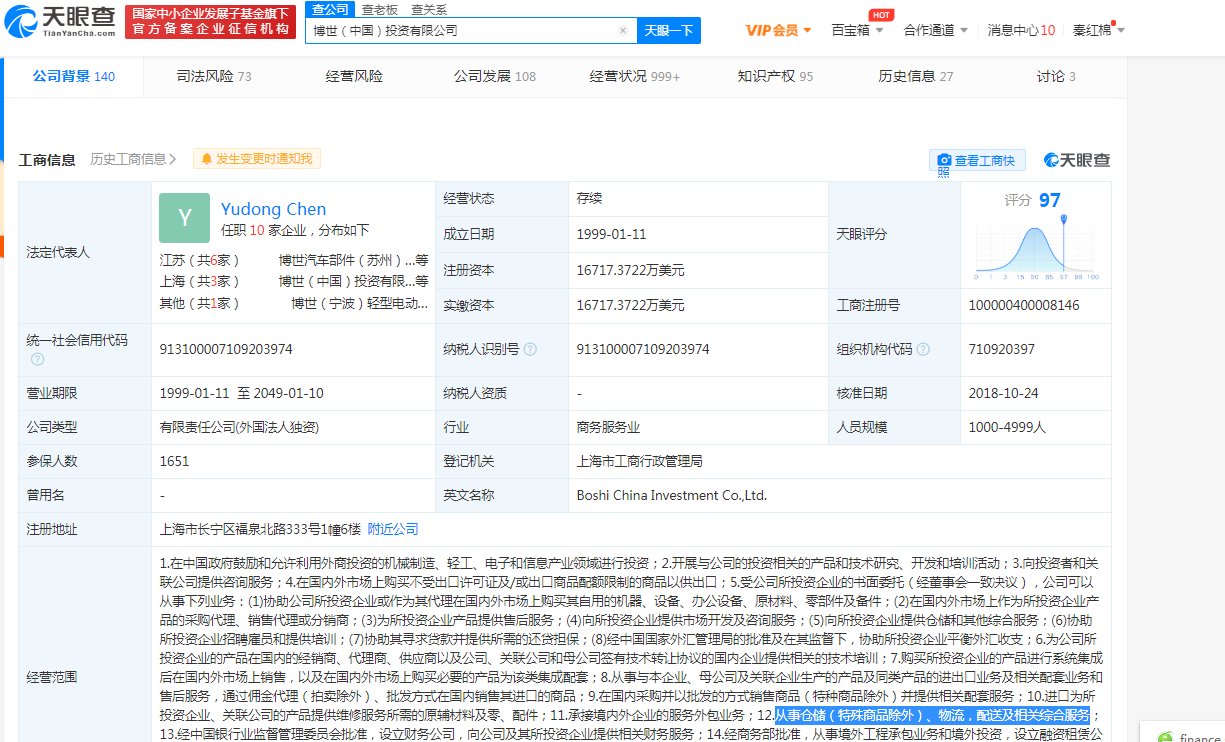Click the 查看工商快照 camera button
Screen dimensions: 1225x742
tap(977, 161)
